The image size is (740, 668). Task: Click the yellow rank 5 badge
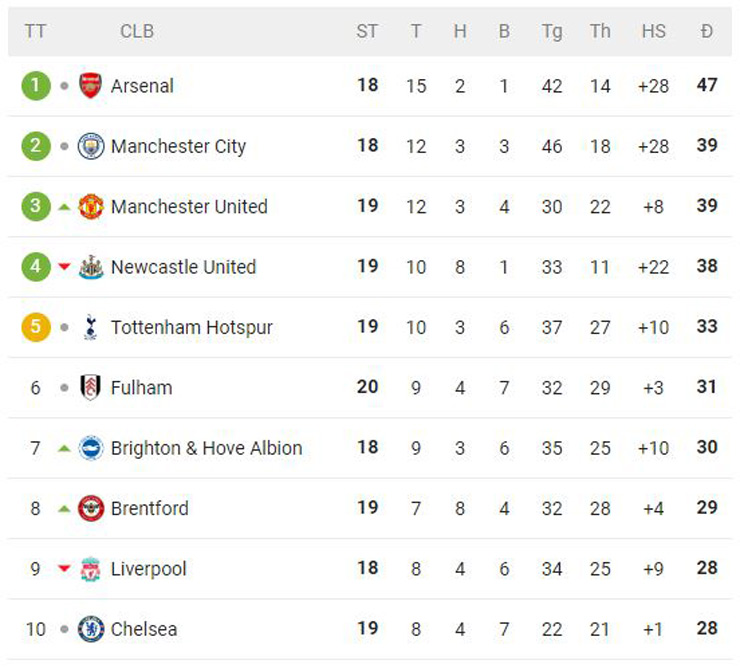[35, 327]
